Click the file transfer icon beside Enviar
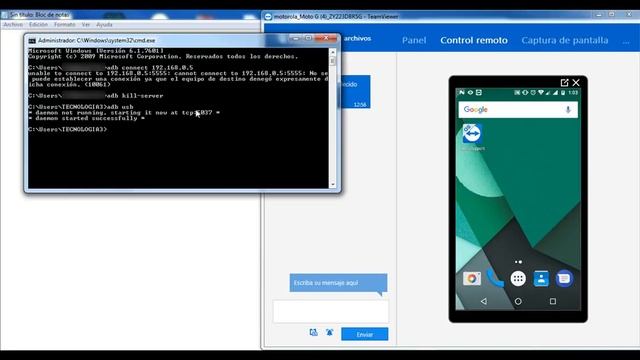The image size is (640, 360). [313, 333]
